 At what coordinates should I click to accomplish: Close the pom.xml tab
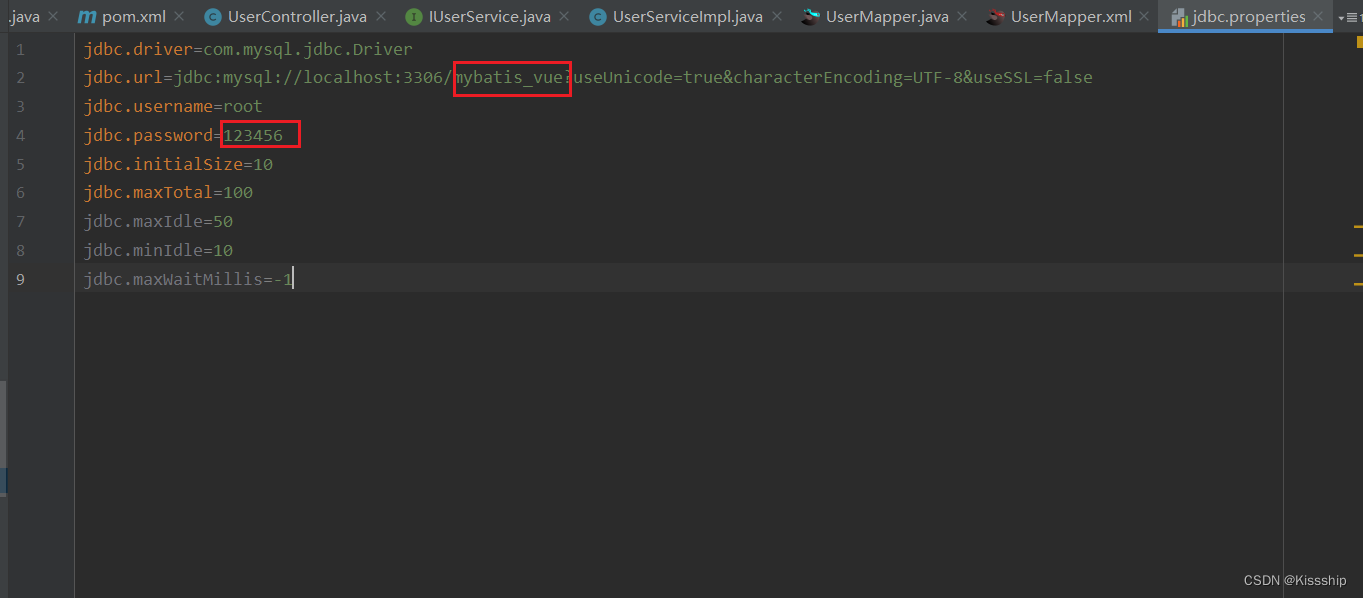click(x=177, y=17)
